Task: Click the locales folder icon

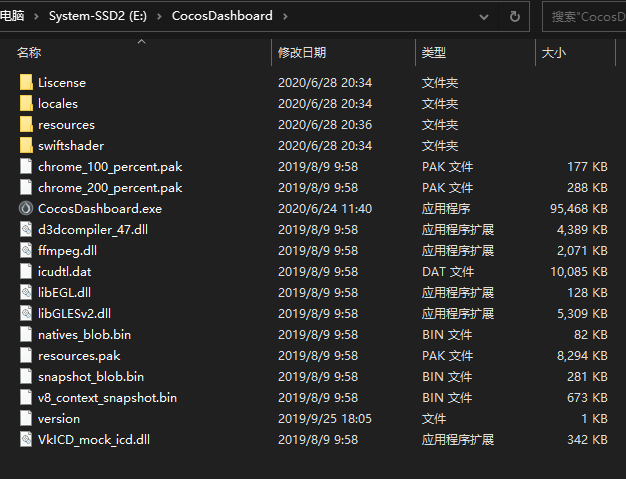Action: 26,103
